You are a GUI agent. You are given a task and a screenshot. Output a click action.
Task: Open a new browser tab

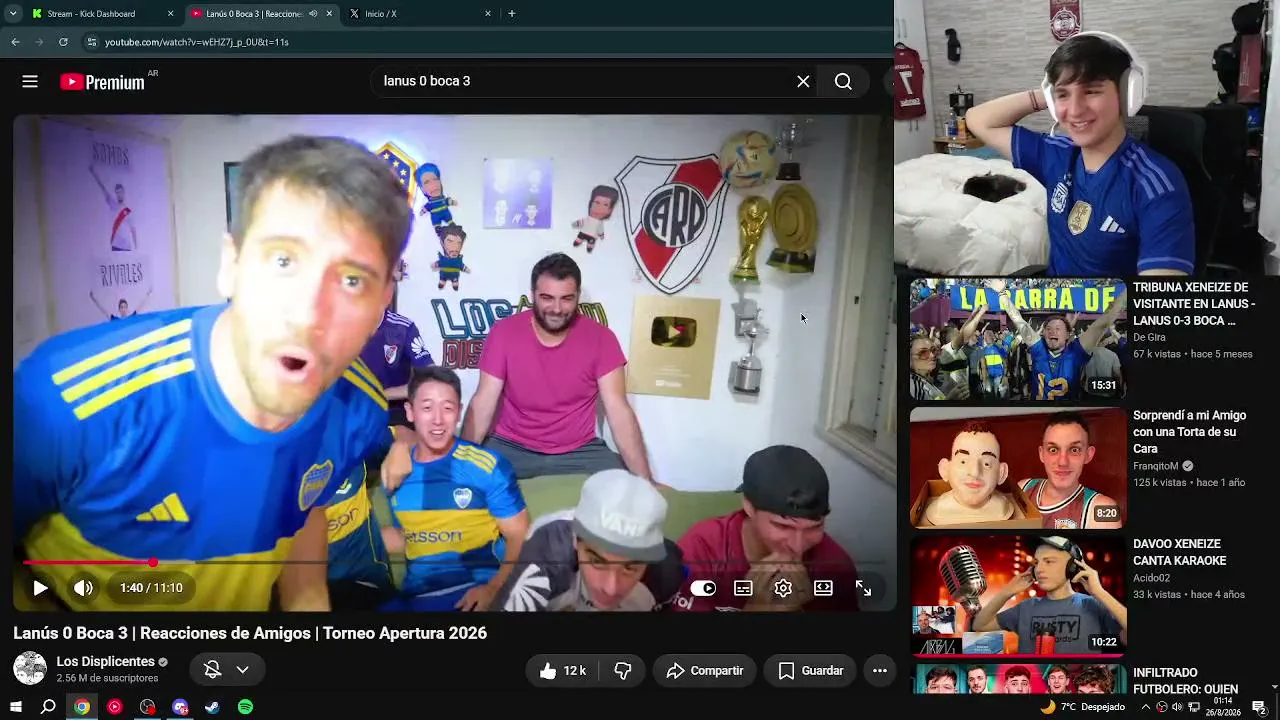[512, 14]
